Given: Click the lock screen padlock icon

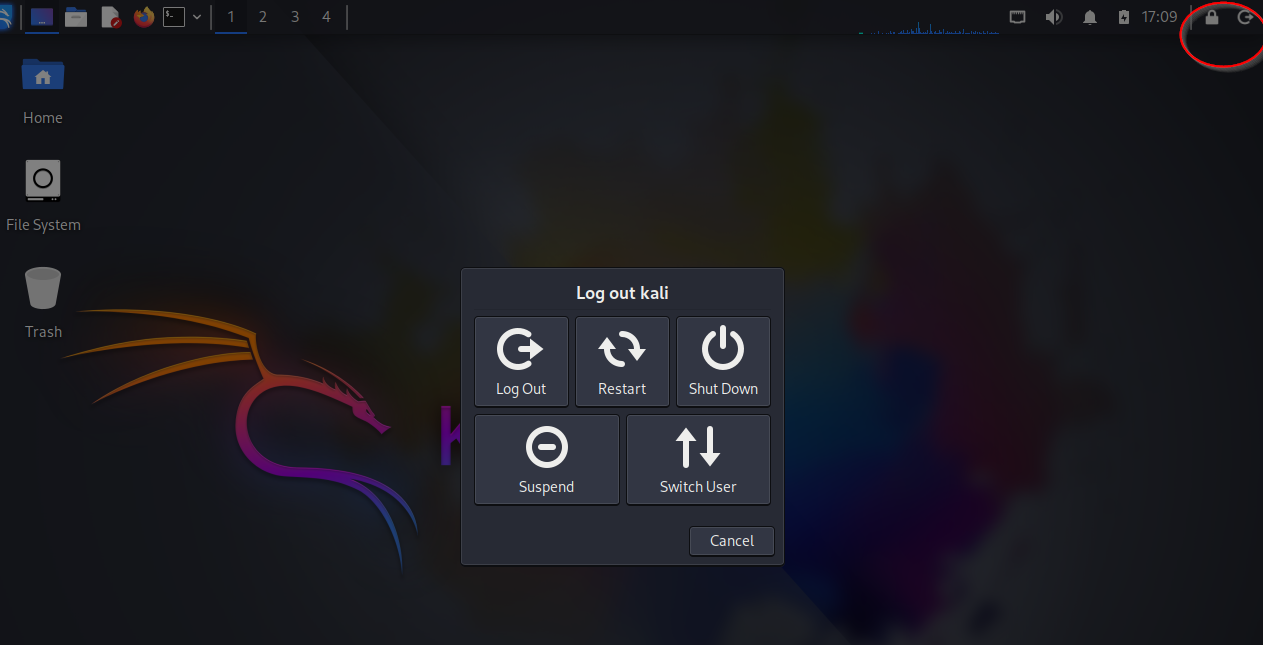Looking at the screenshot, I should coord(1212,17).
